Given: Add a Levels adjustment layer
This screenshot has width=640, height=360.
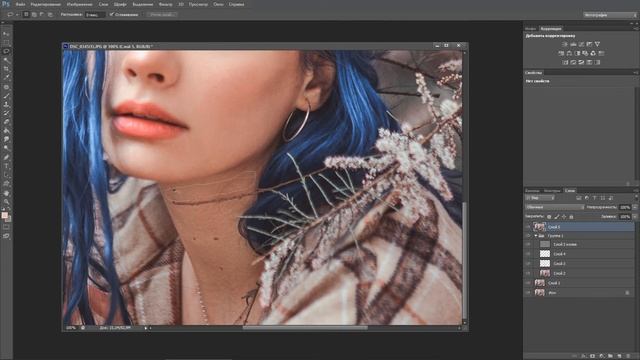Looking at the screenshot, I should point(573,44).
